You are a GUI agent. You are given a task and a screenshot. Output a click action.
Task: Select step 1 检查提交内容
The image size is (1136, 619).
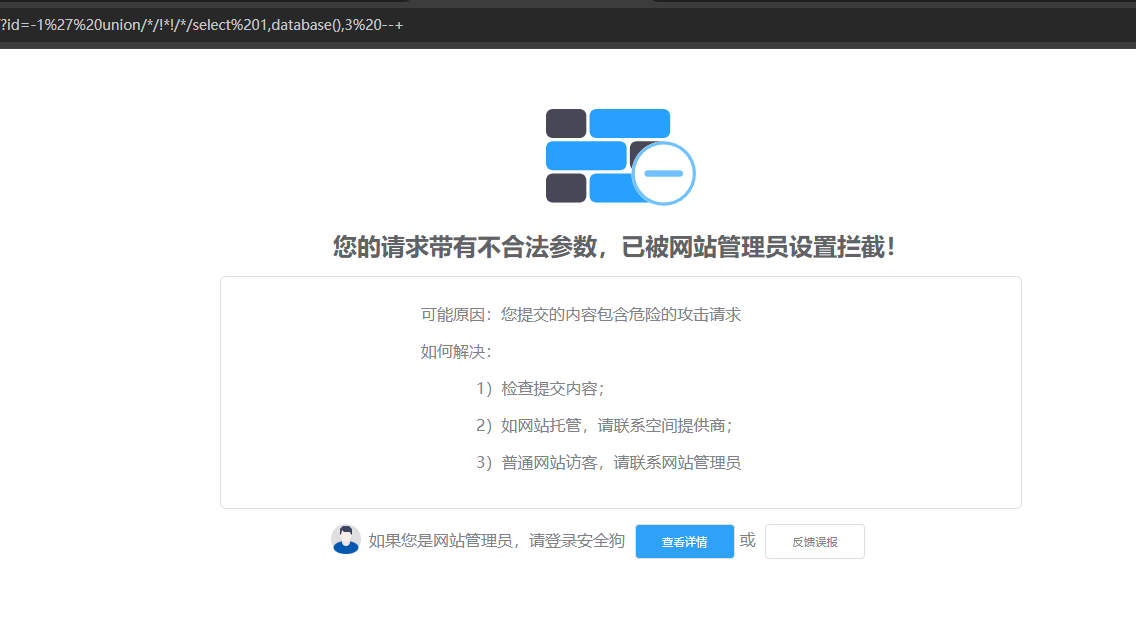click(x=540, y=389)
